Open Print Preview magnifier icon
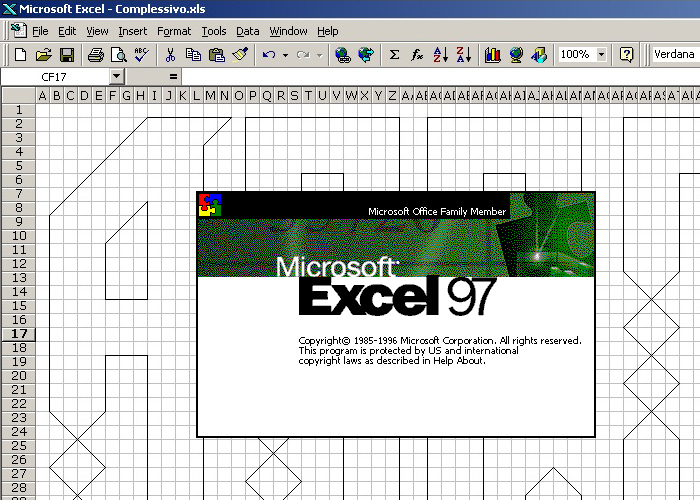This screenshot has height=500, width=700. [x=119, y=55]
